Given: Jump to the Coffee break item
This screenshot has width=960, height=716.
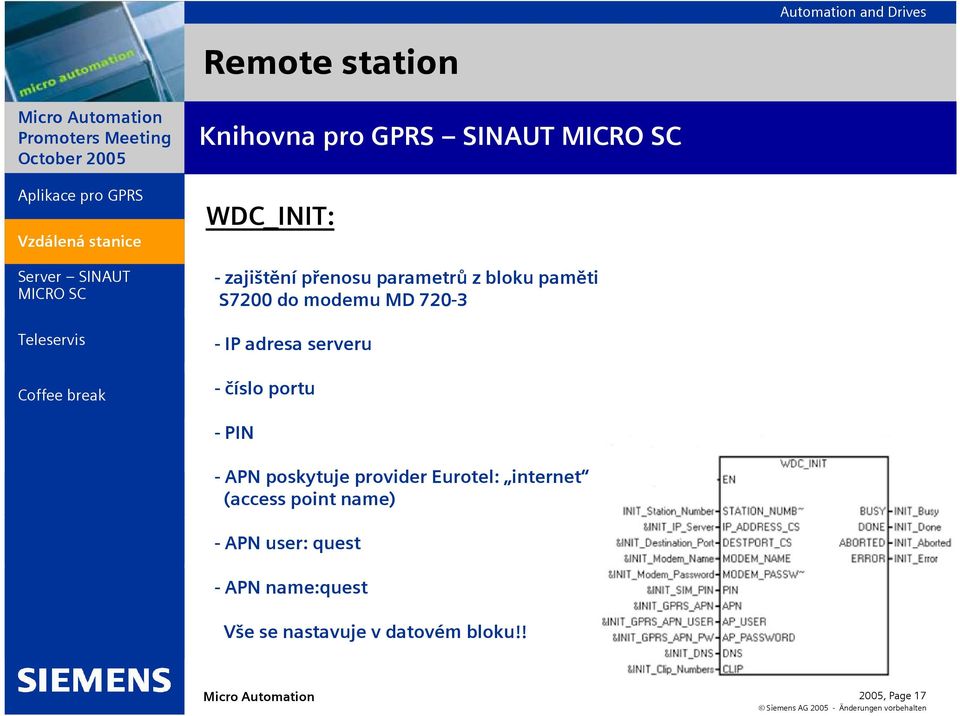Looking at the screenshot, I should (62, 395).
